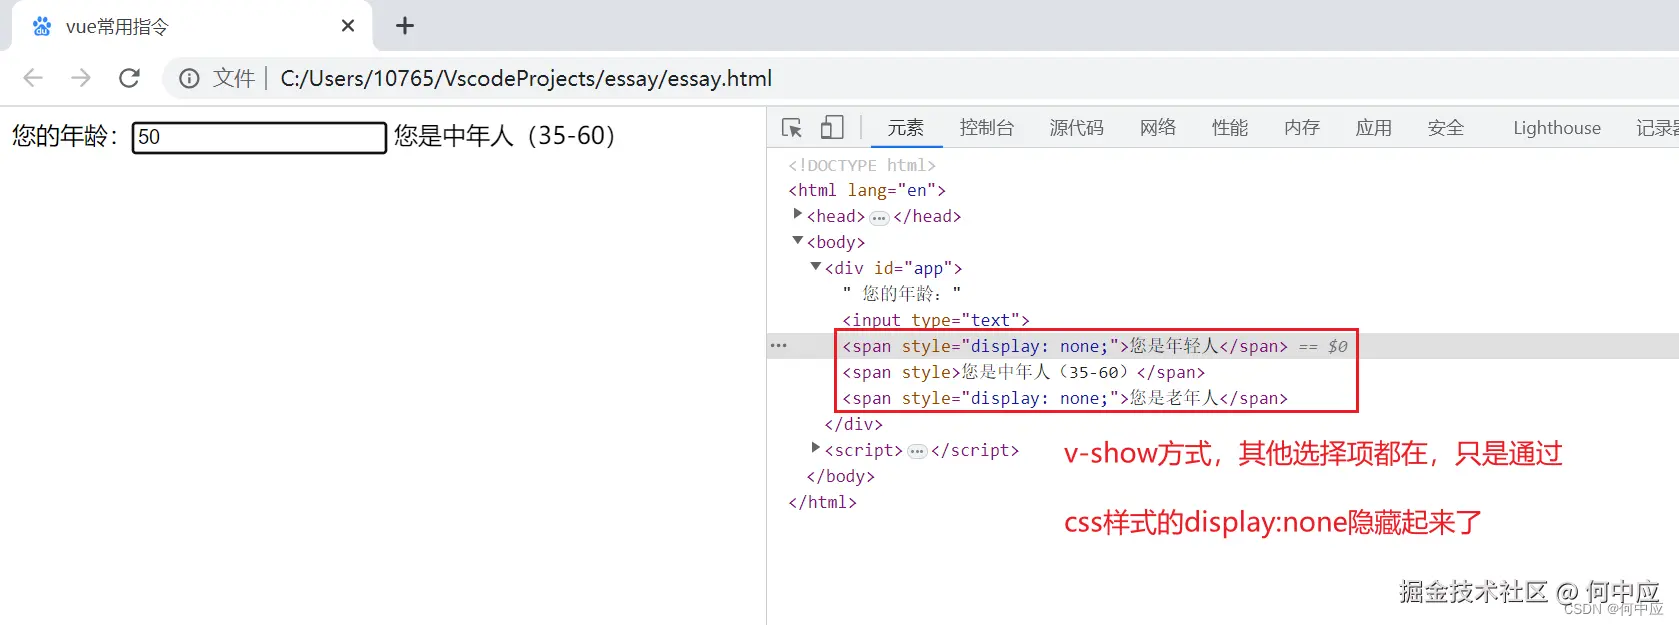Toggle the device toolbar icon

click(832, 127)
